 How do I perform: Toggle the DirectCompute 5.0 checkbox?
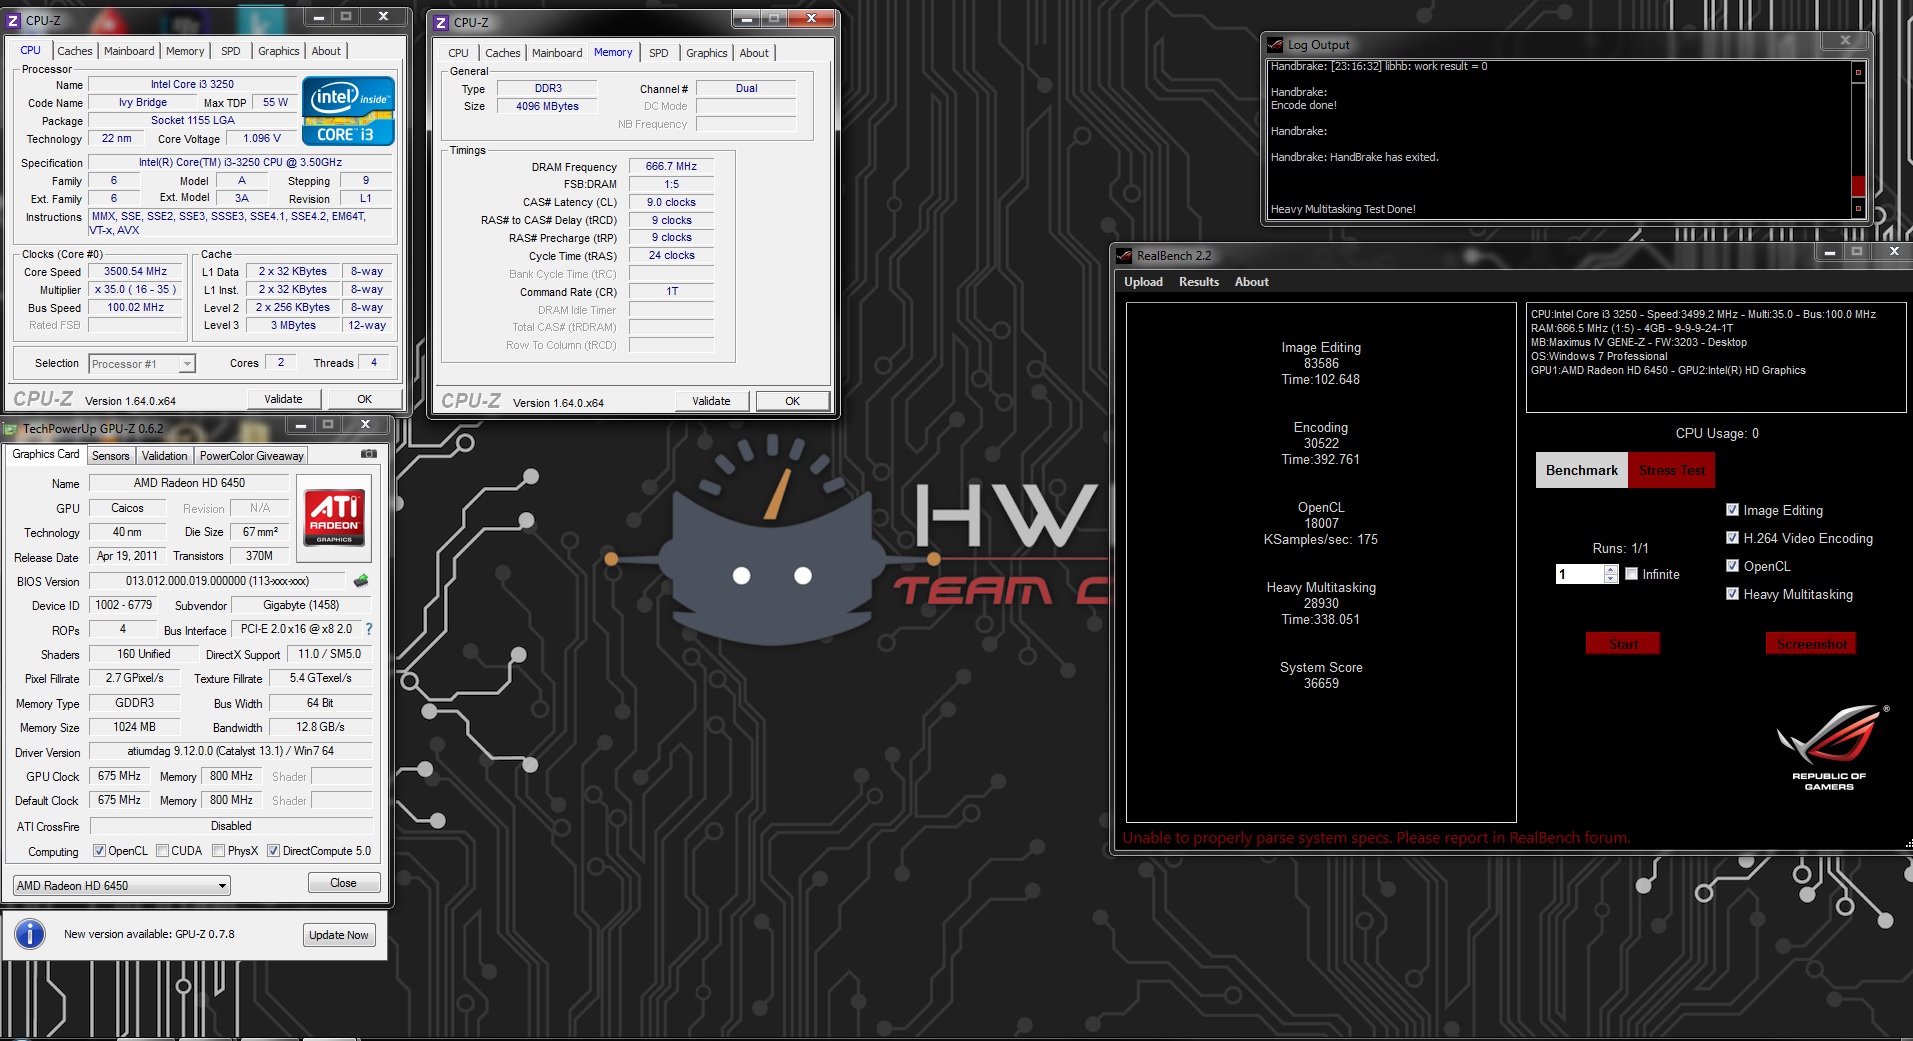(x=273, y=851)
